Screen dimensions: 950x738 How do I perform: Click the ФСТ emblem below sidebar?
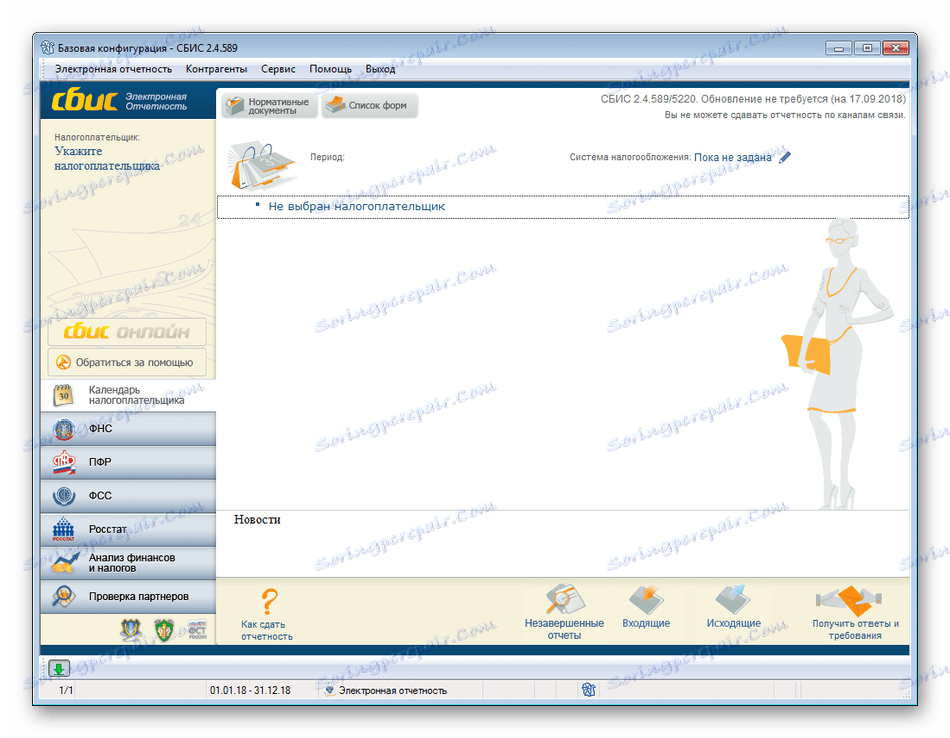click(197, 630)
